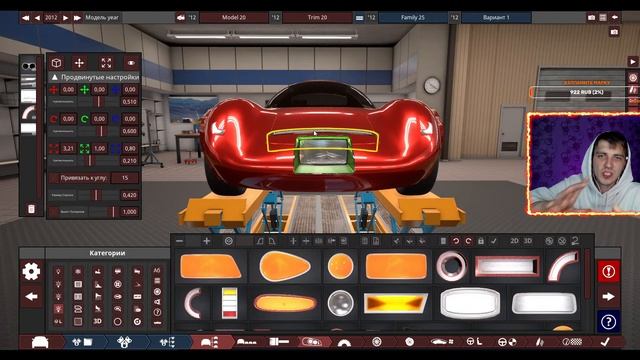Viewport: 640px width, 360px height.
Task: Open car body tab in bottom bar
Action: (x=40, y=342)
